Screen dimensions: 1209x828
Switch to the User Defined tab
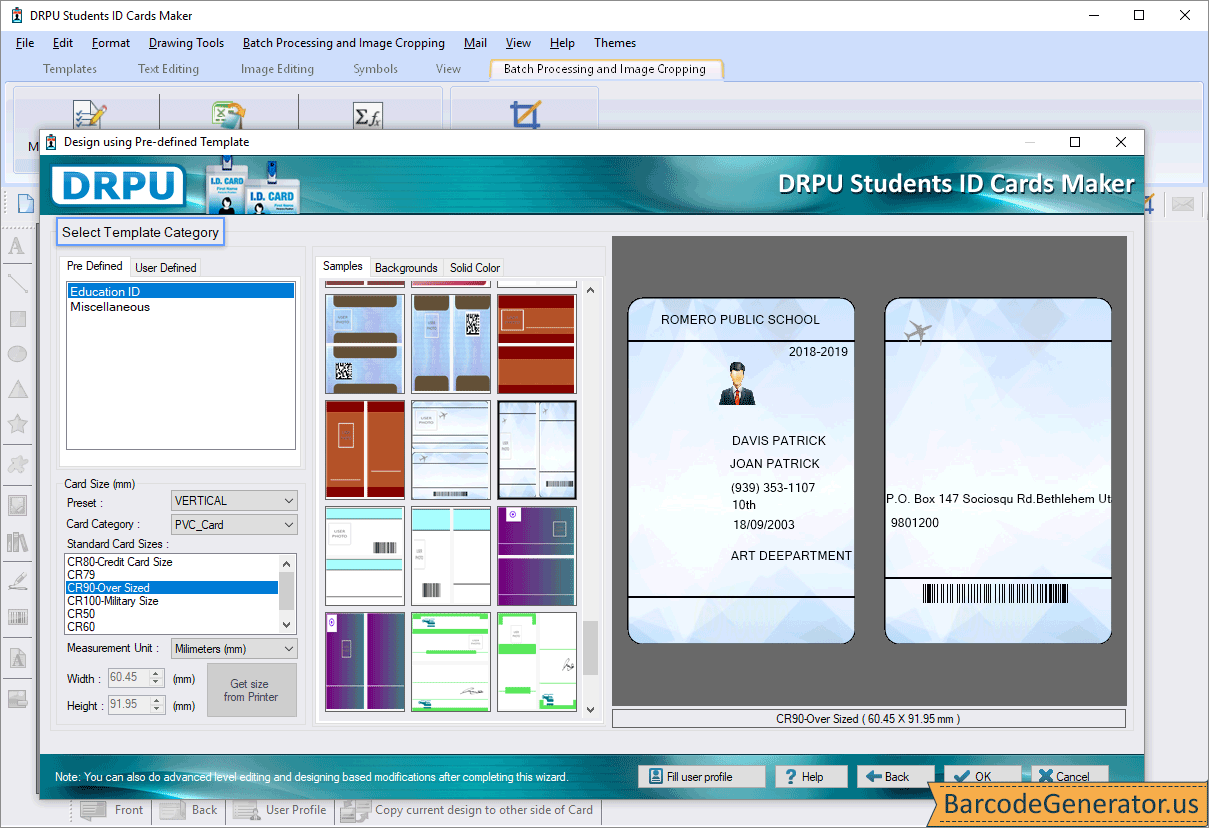coord(166,268)
